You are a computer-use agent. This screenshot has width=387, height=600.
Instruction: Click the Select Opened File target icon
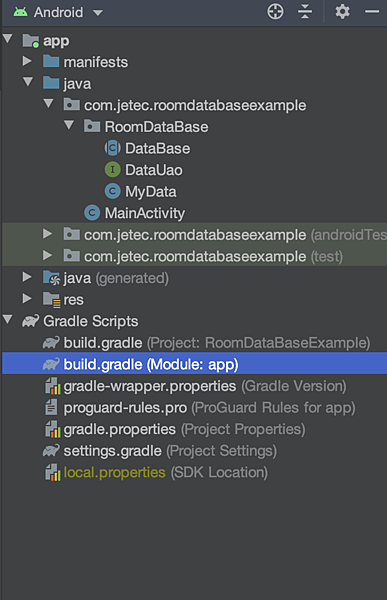(275, 12)
